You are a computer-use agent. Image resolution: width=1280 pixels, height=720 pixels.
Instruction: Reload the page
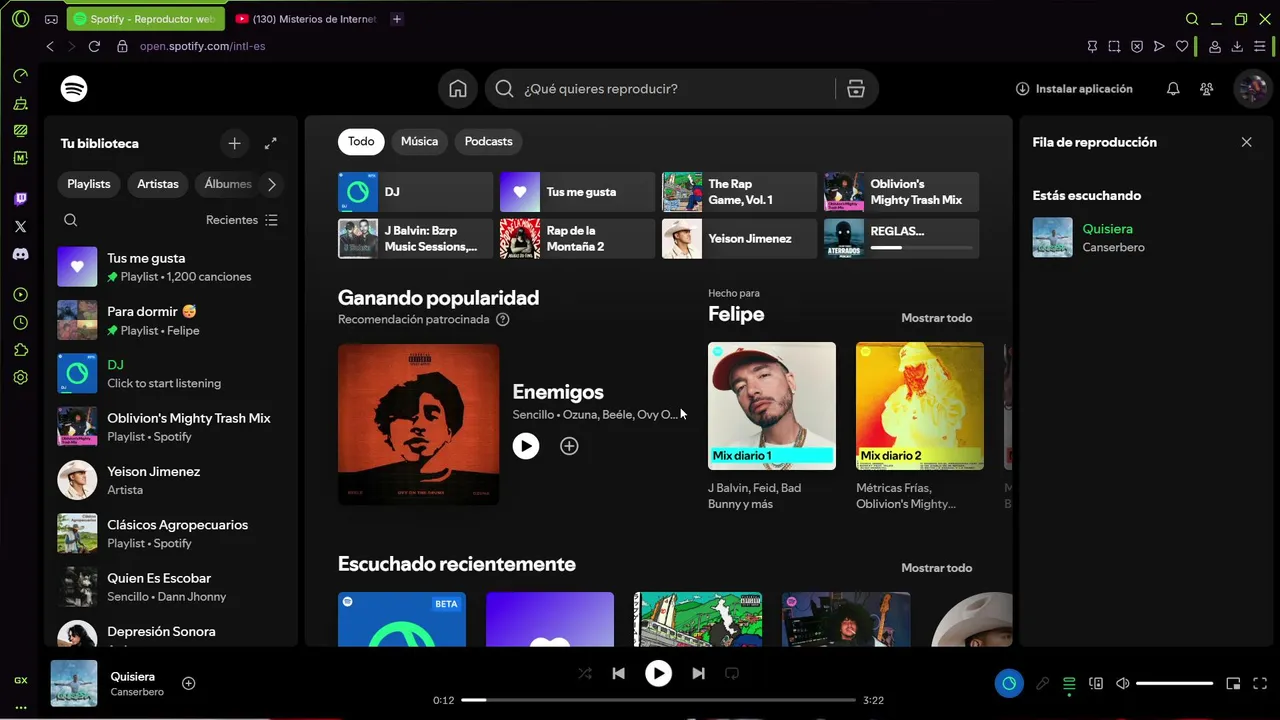coord(94,46)
